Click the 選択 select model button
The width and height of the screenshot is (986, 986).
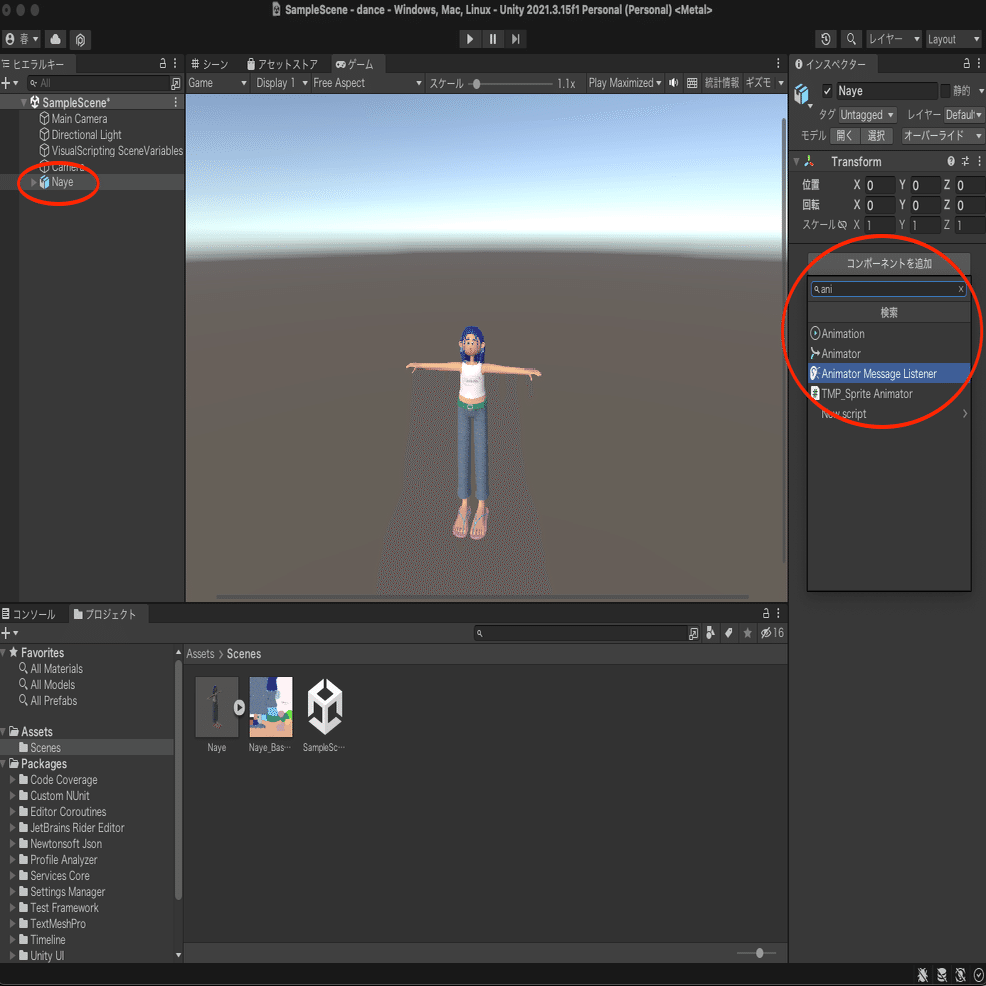876,136
